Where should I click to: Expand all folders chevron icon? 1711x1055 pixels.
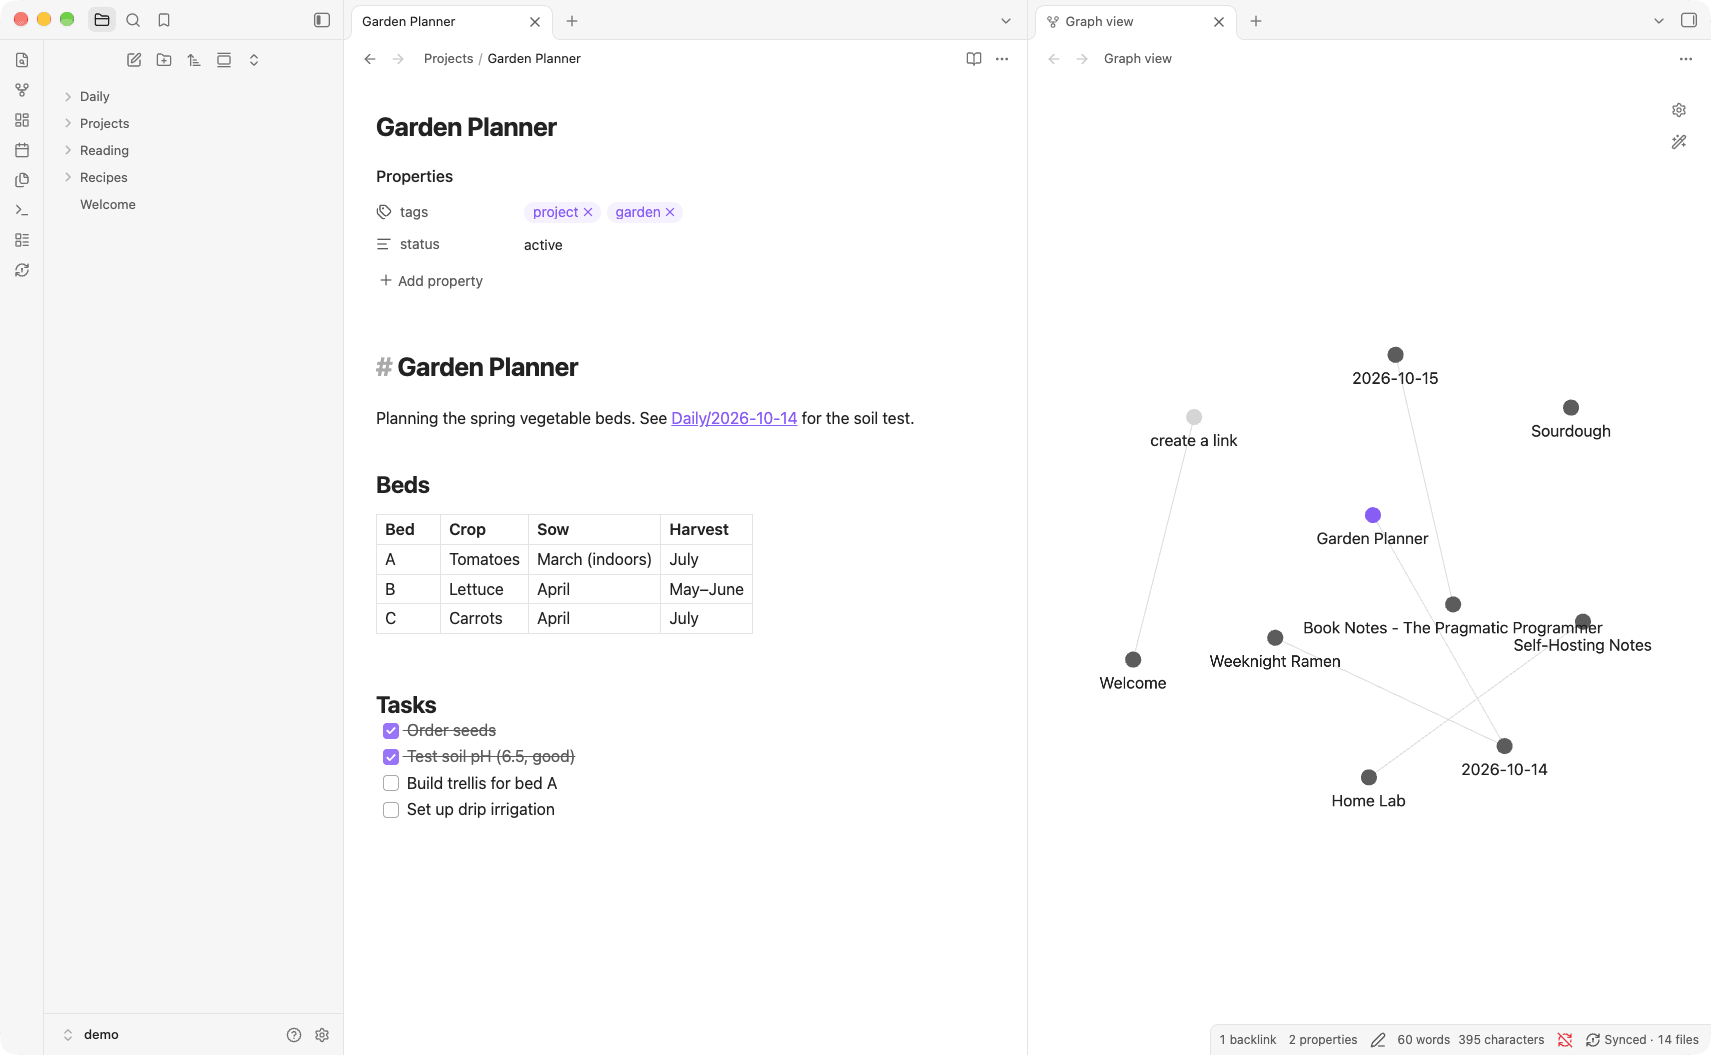pyautogui.click(x=254, y=60)
